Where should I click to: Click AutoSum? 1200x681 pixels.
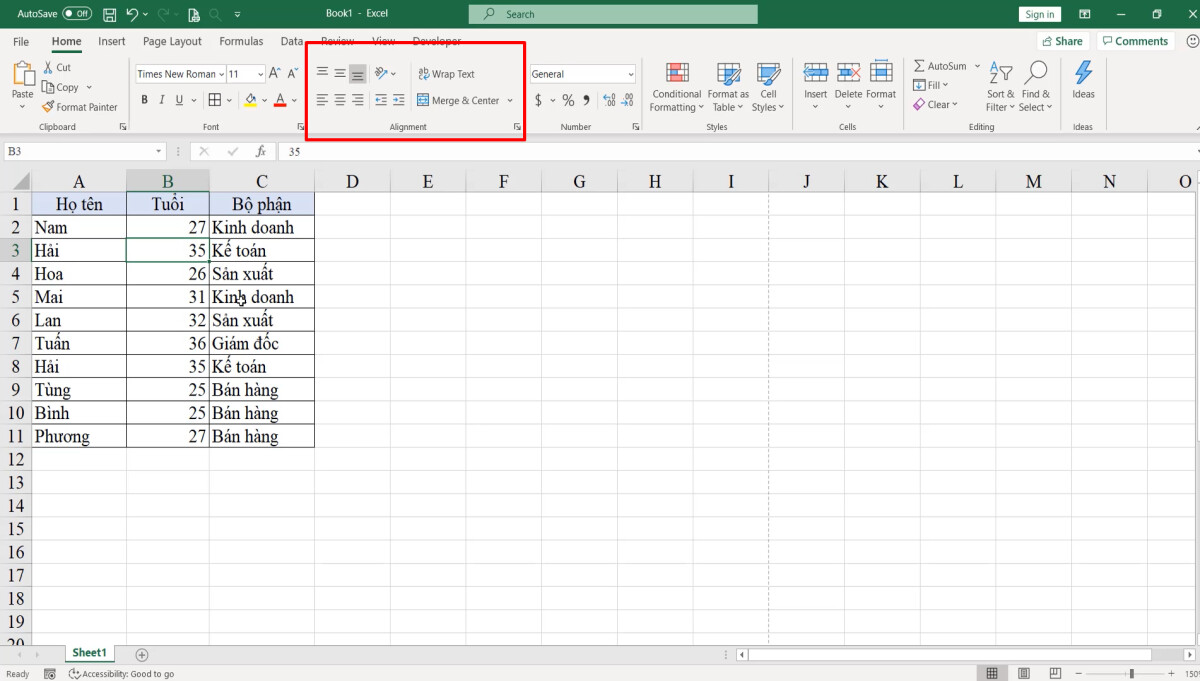coord(940,66)
